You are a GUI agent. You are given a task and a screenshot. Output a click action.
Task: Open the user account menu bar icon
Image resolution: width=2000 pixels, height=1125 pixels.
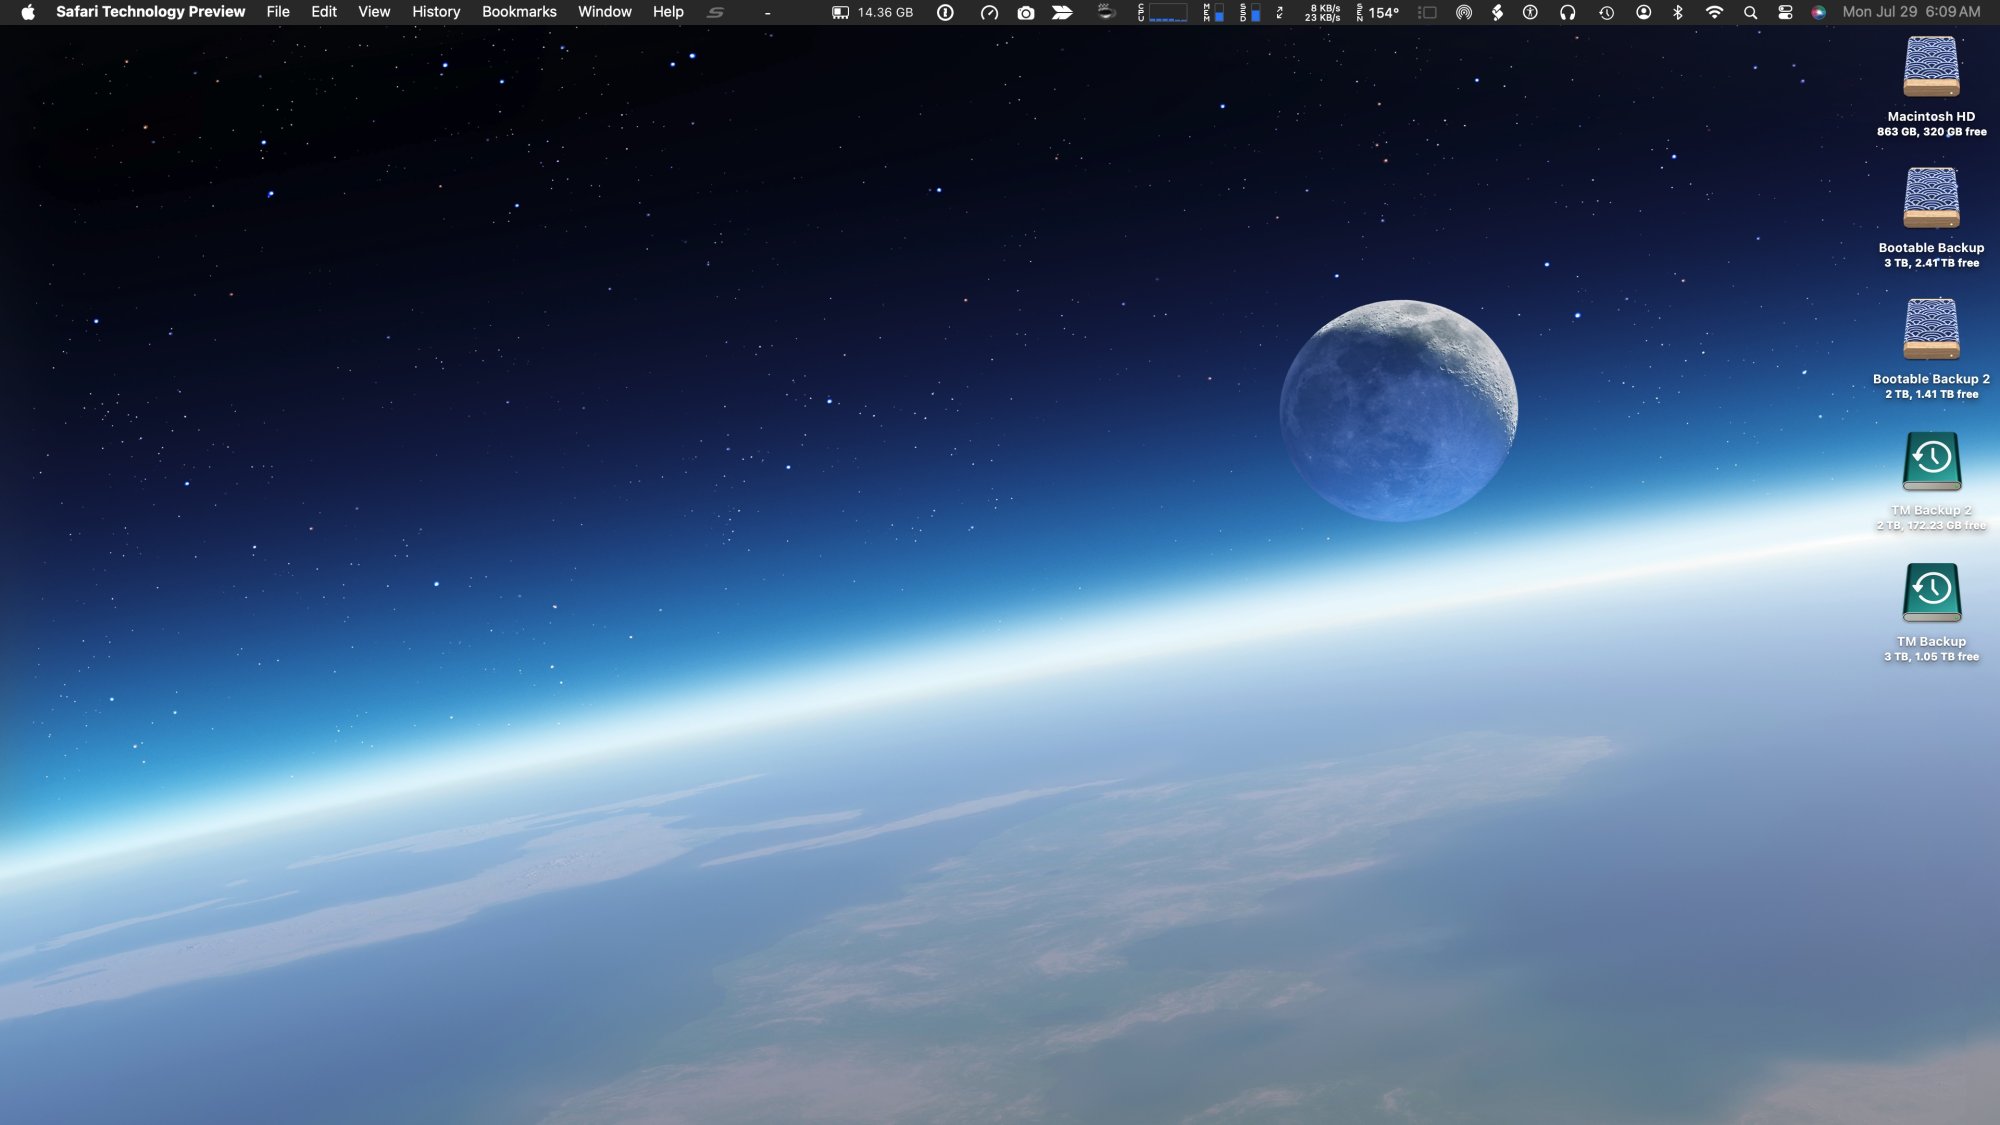pos(1643,13)
